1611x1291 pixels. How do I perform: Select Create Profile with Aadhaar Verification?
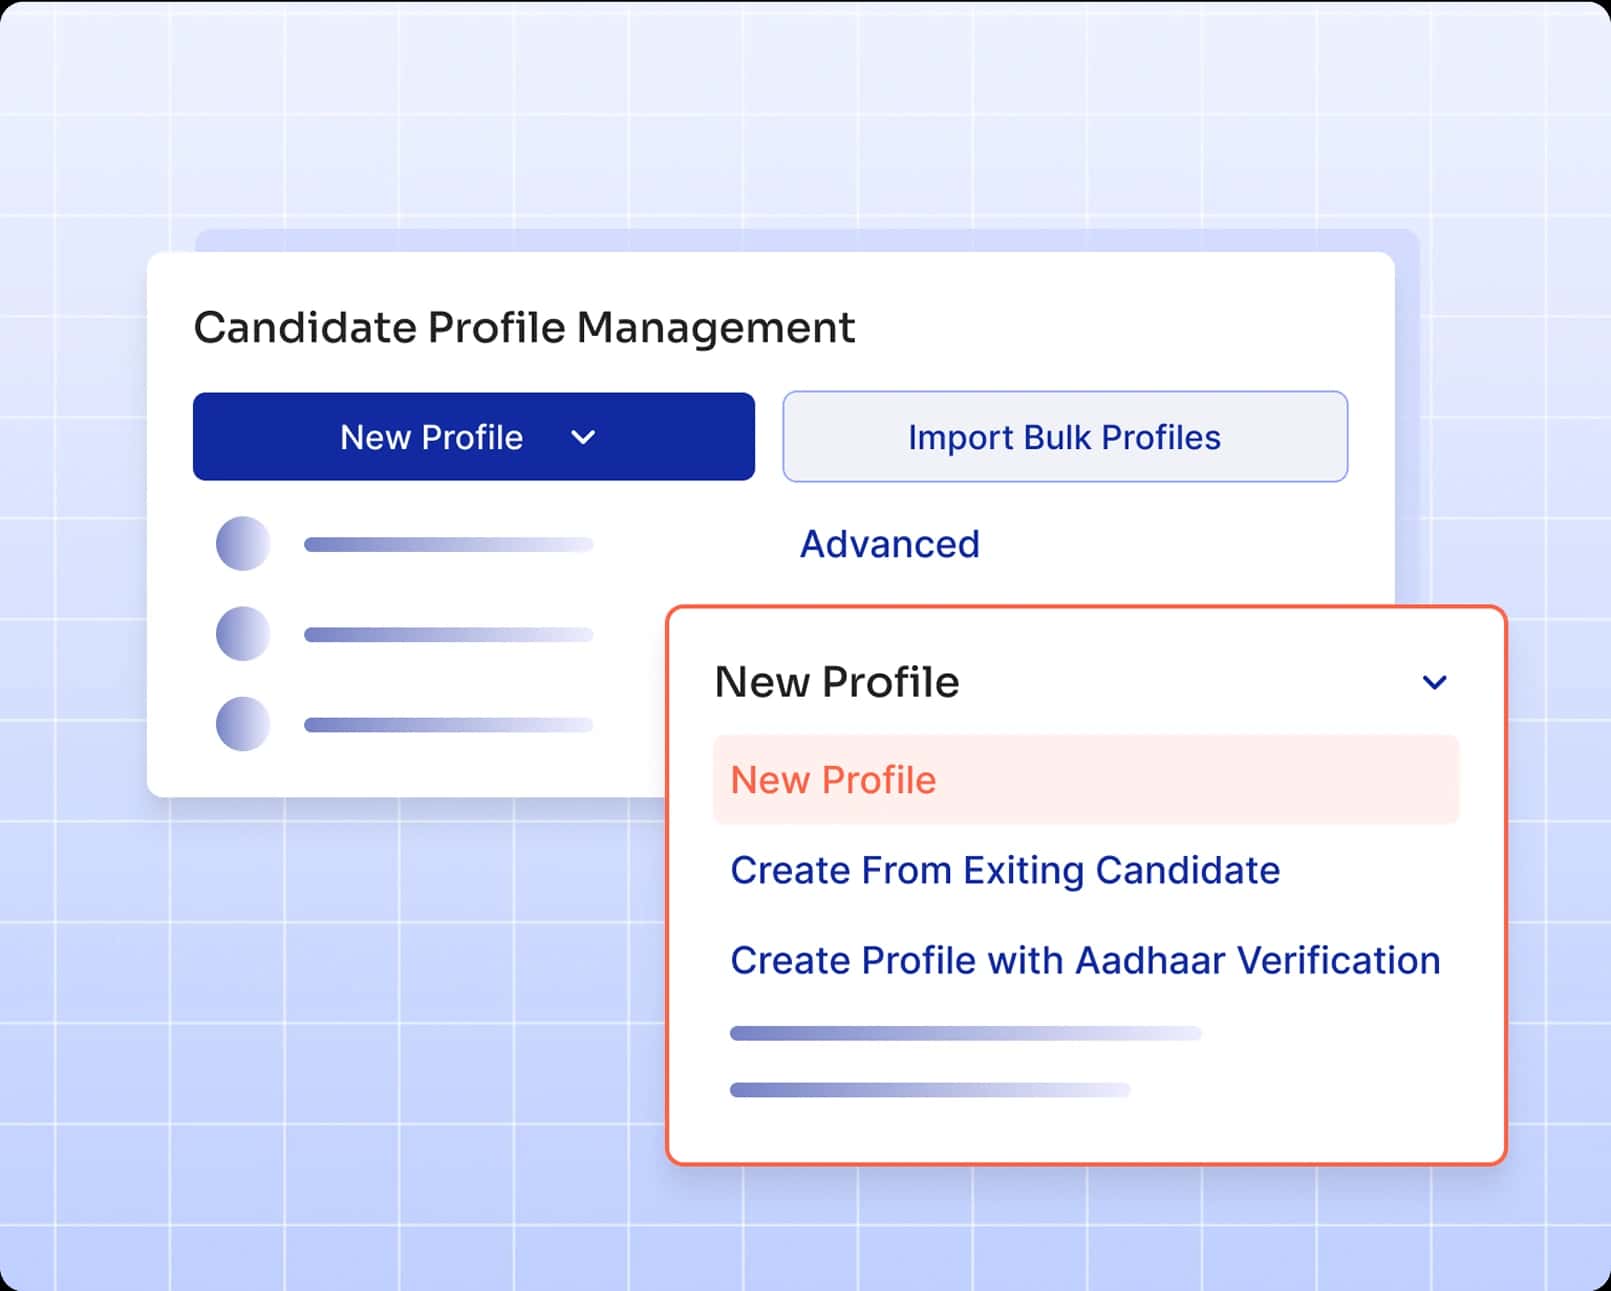click(x=1084, y=960)
